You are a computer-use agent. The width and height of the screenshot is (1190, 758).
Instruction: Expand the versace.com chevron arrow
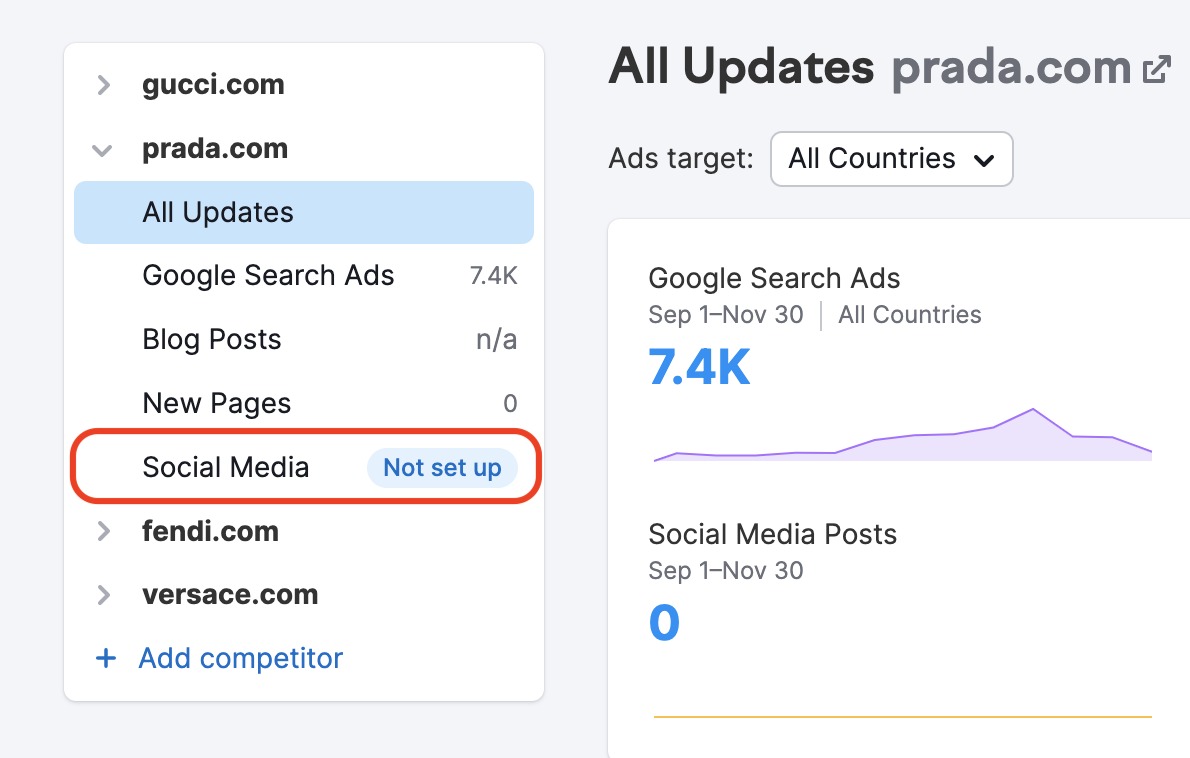point(104,595)
